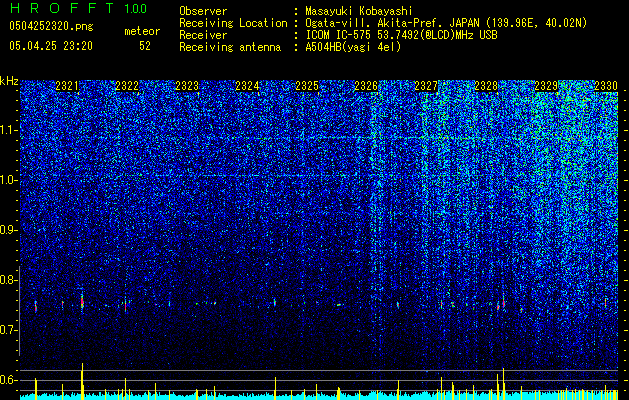This screenshot has width=629, height=400.
Task: Click the Receiving antenna field label
Action: pyautogui.click(x=230, y=47)
